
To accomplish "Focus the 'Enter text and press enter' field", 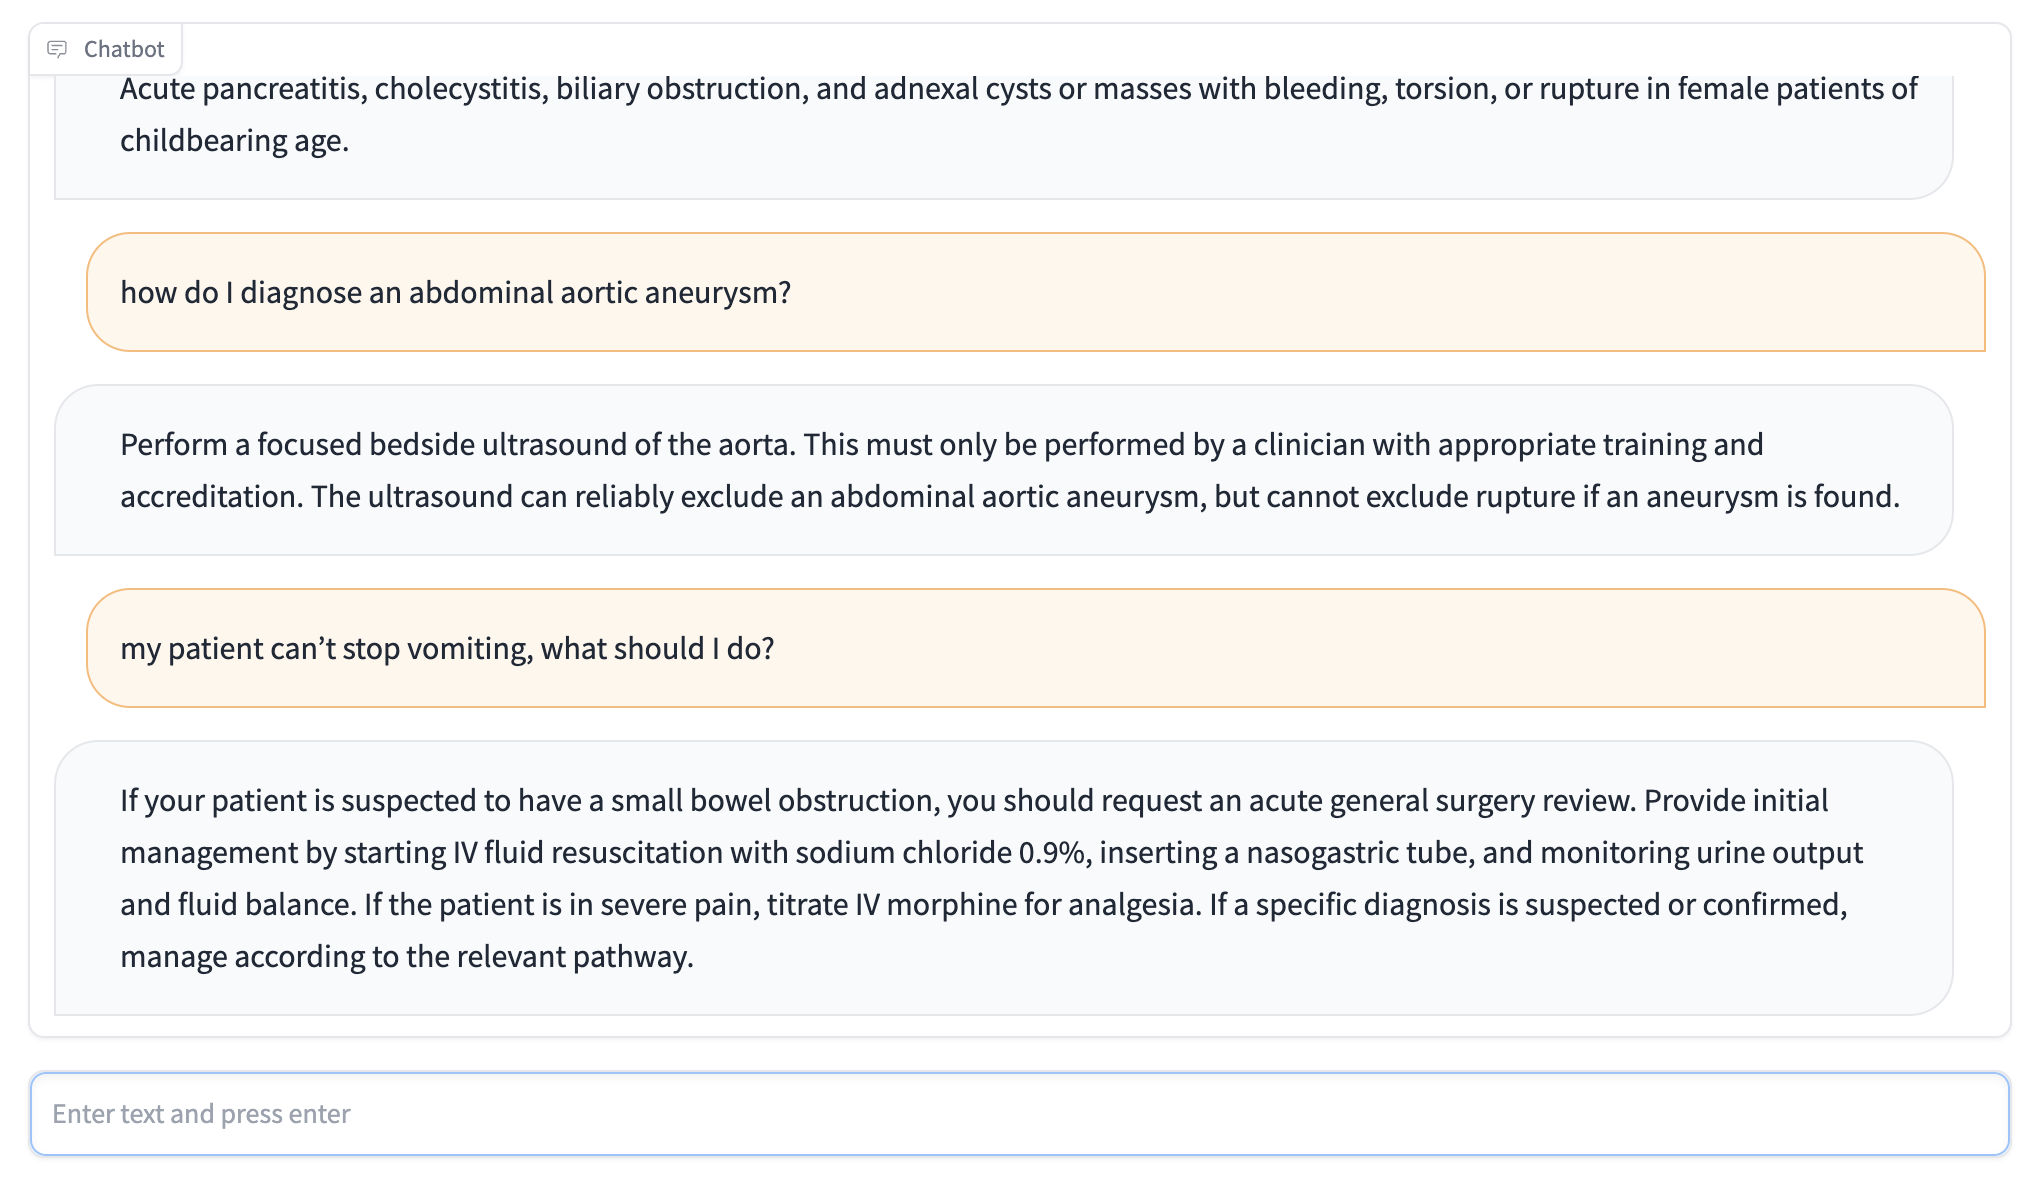I will 1019,1114.
